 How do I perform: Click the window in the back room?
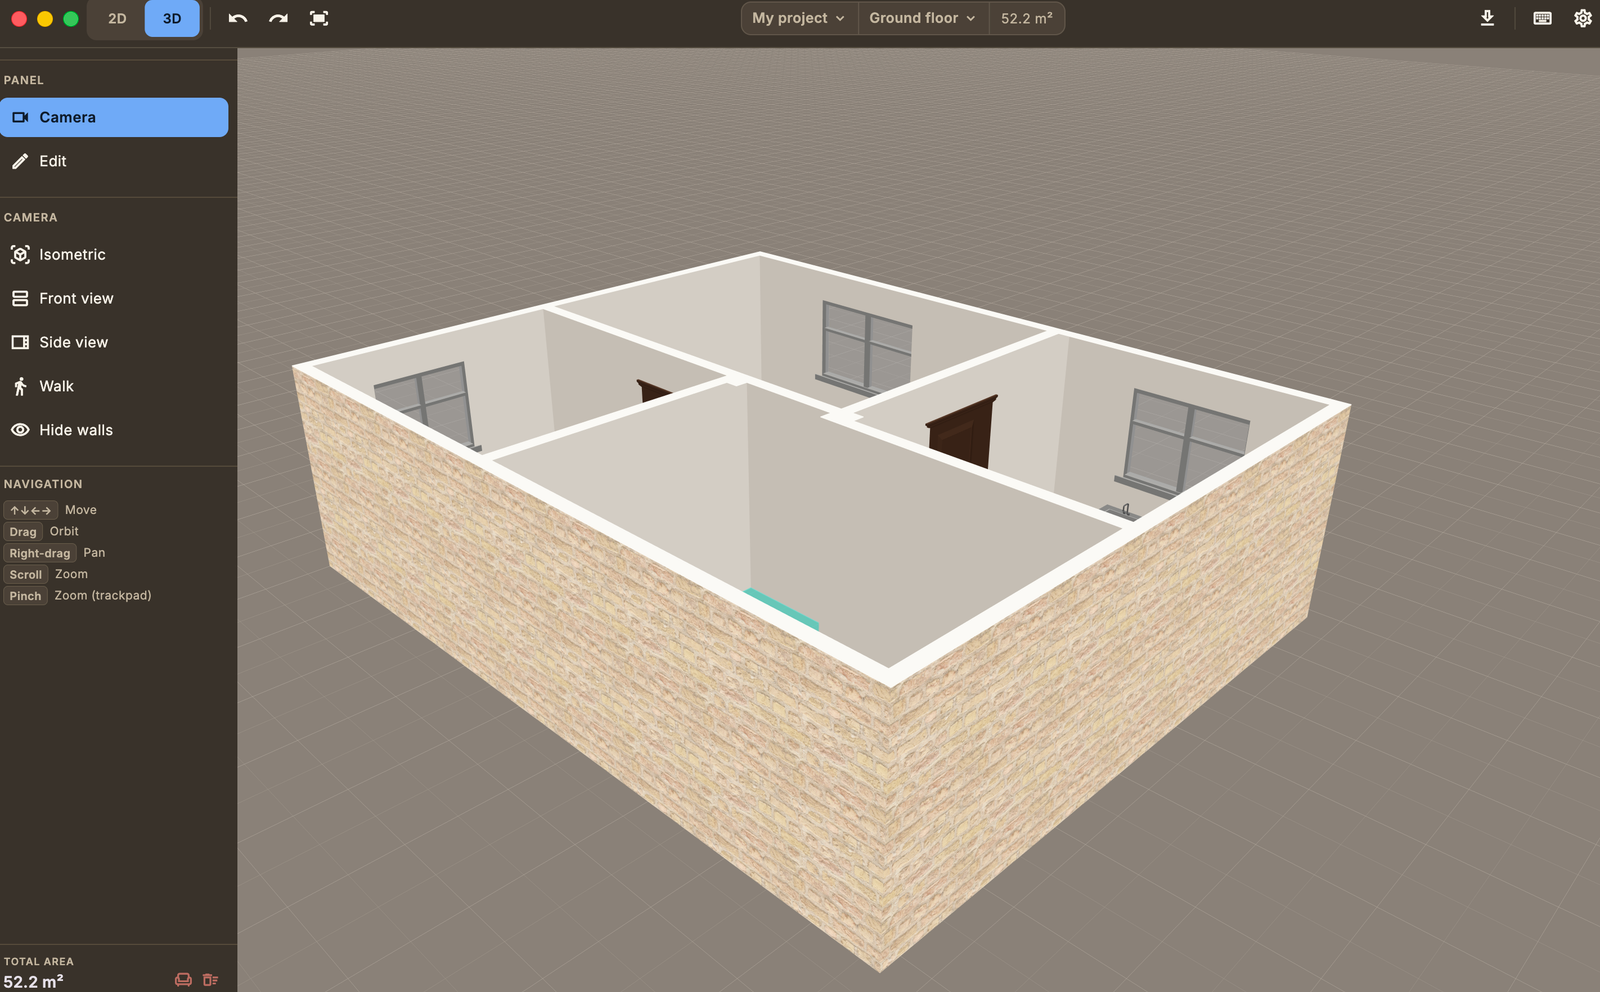point(866,346)
